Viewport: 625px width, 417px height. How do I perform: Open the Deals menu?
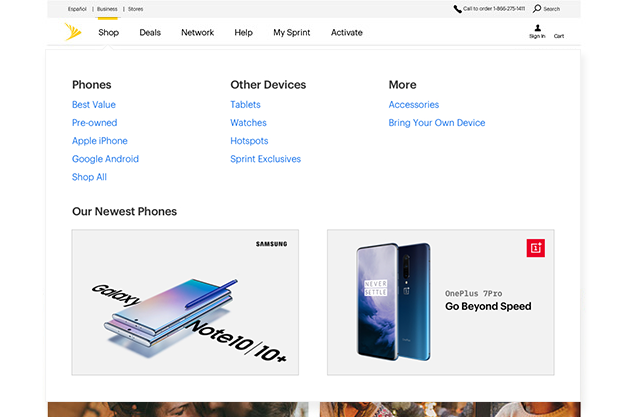tap(150, 32)
